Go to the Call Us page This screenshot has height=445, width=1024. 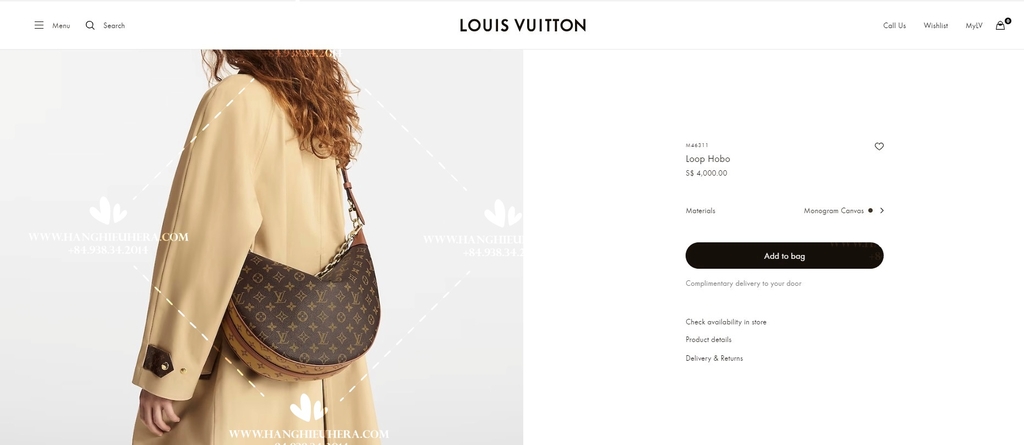point(894,25)
